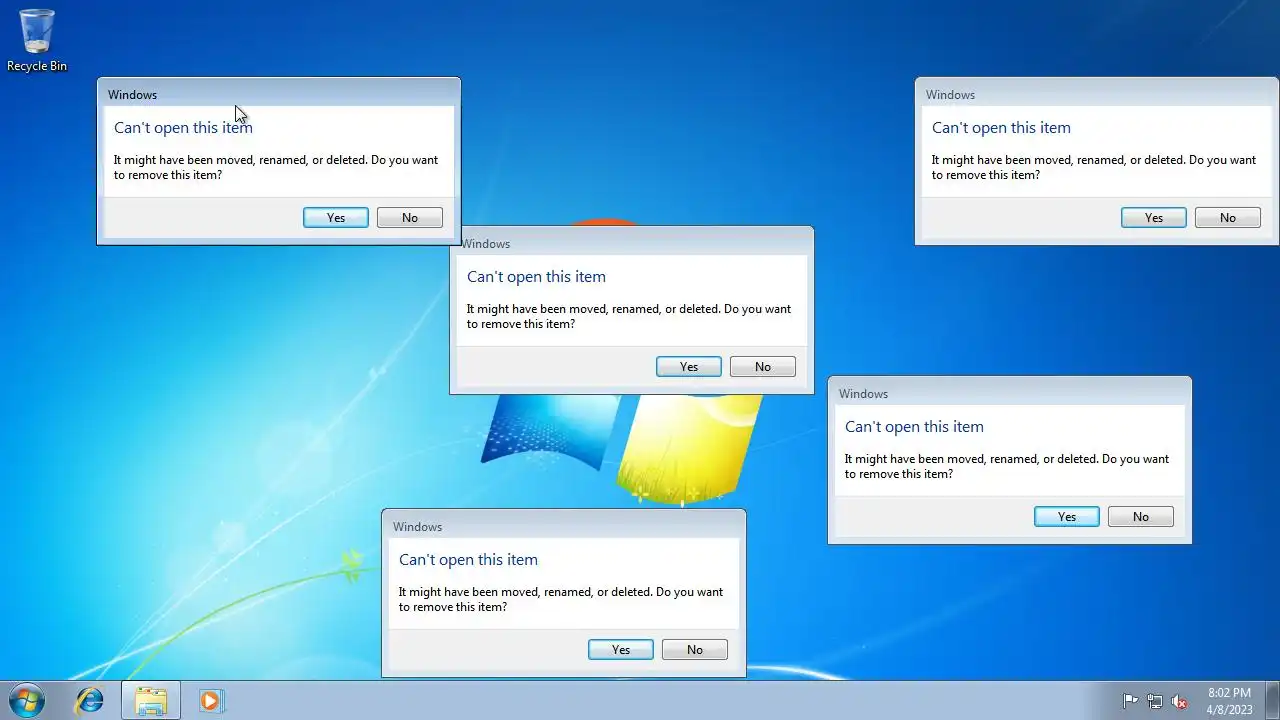The image size is (1280, 720).
Task: Click No in the dialog cut off at screen edge
Action: pos(1228,218)
